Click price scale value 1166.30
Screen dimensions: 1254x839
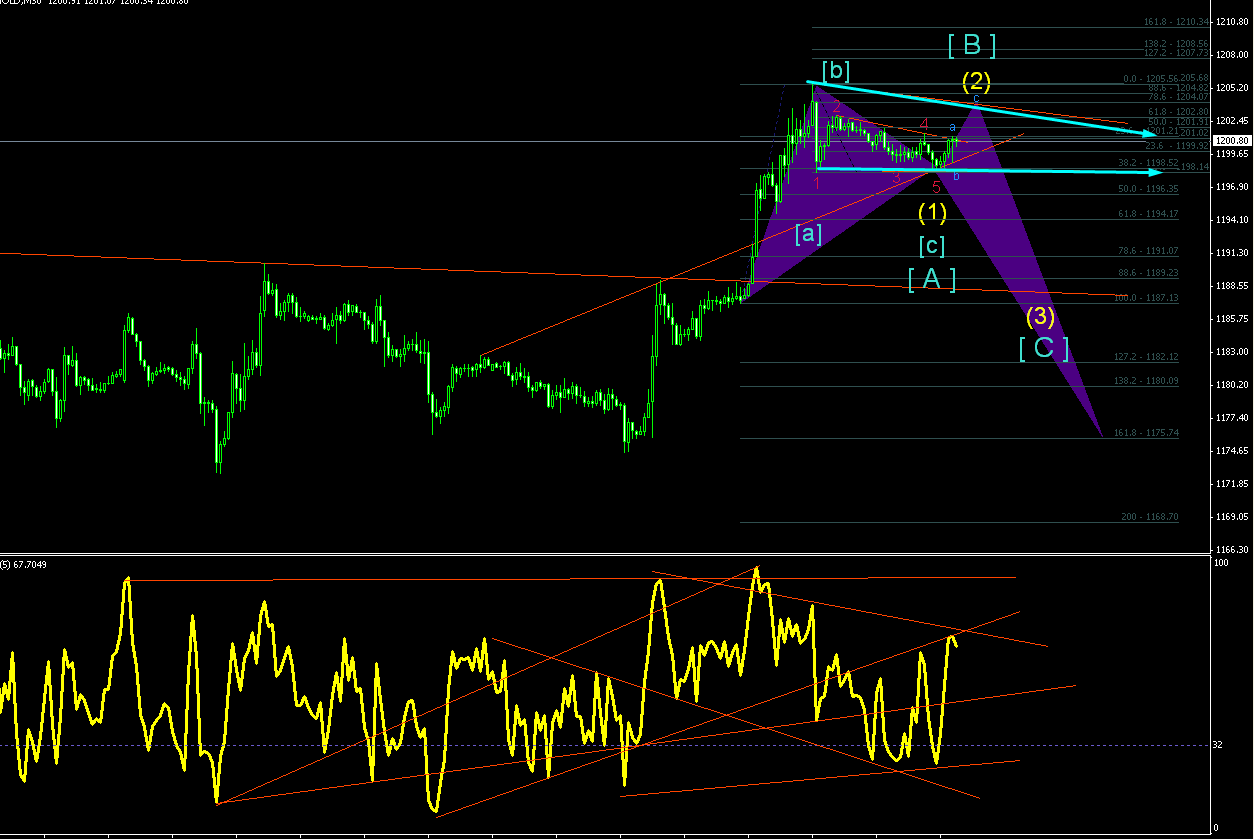point(1234,549)
